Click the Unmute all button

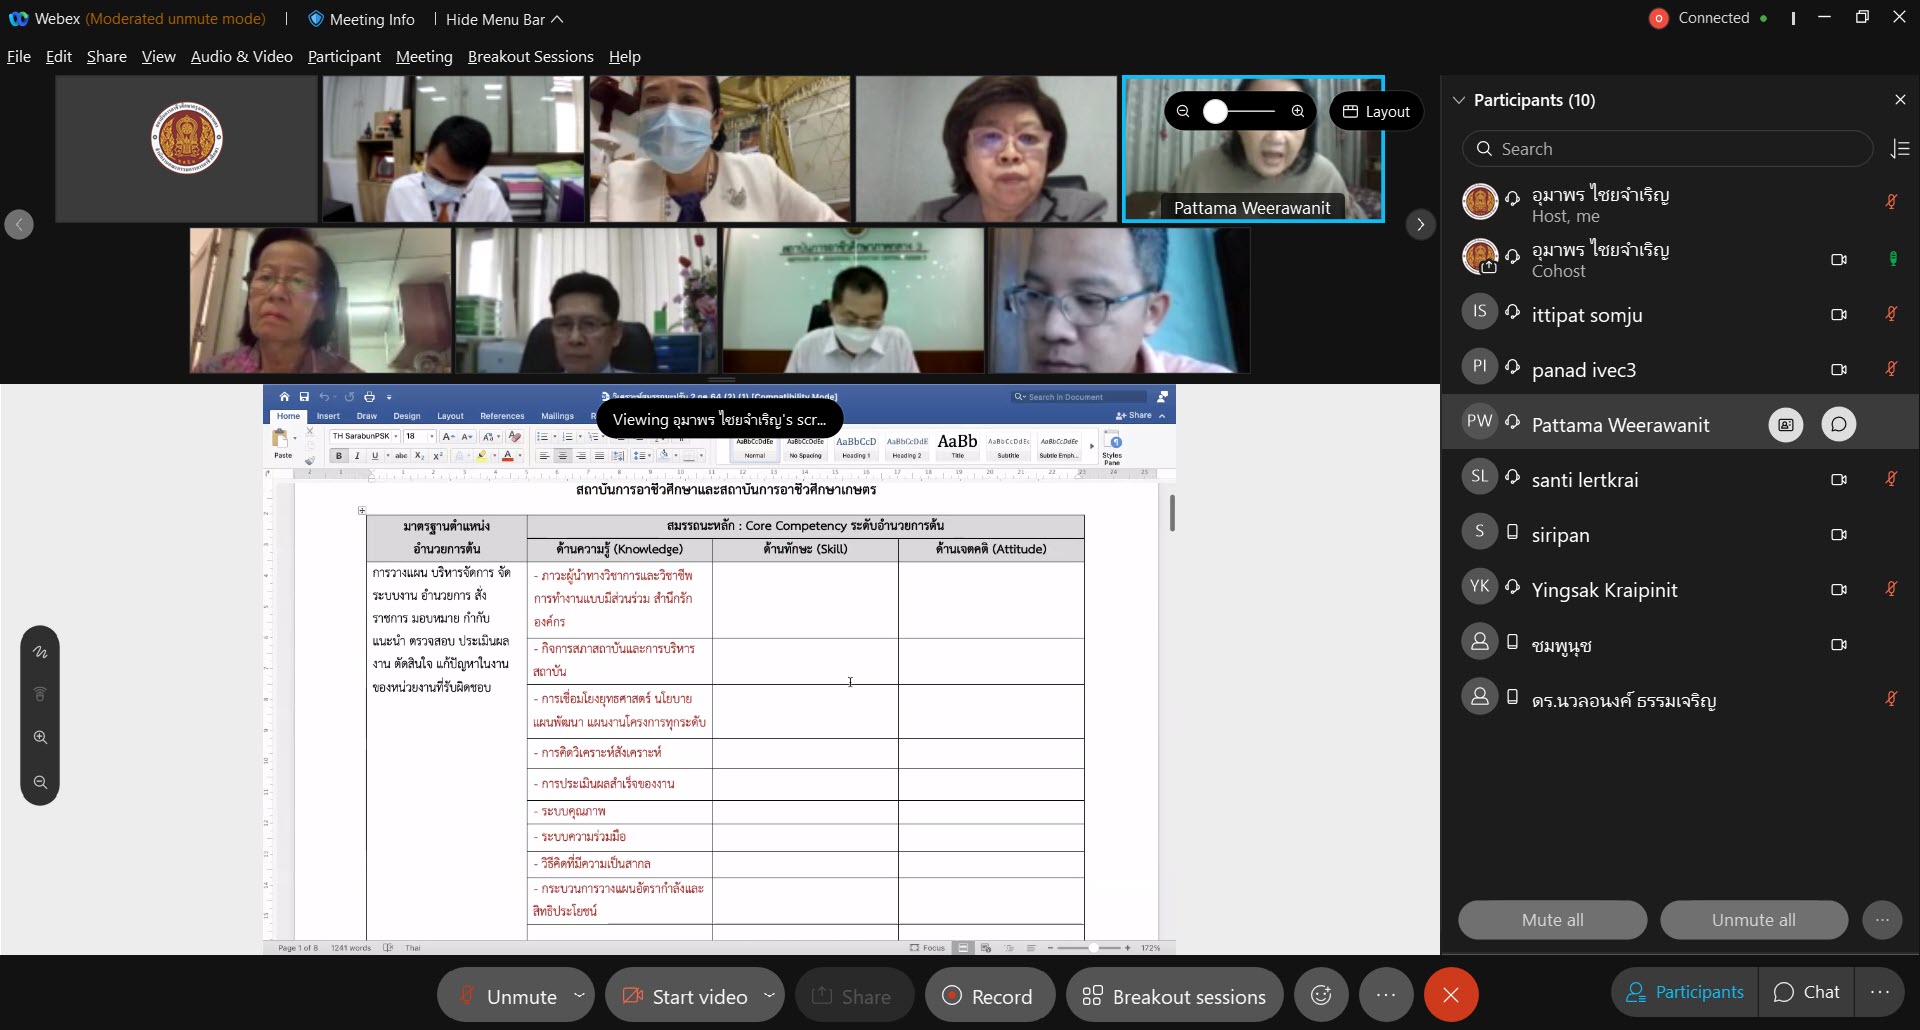pos(1754,920)
